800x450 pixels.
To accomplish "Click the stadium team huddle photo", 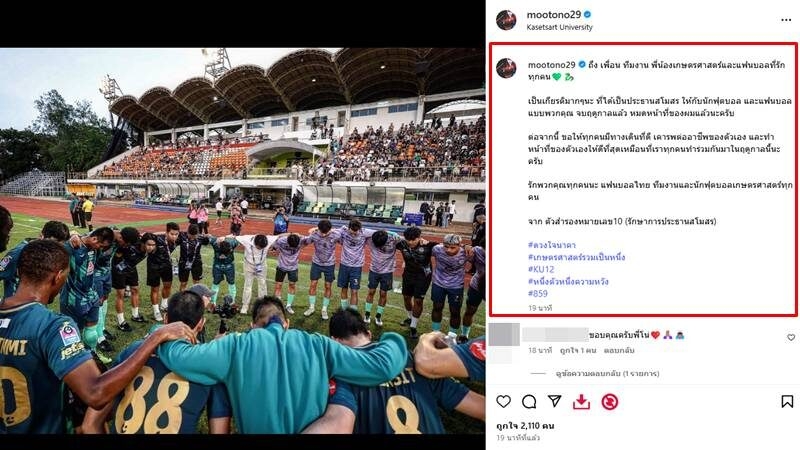I will click(242, 241).
